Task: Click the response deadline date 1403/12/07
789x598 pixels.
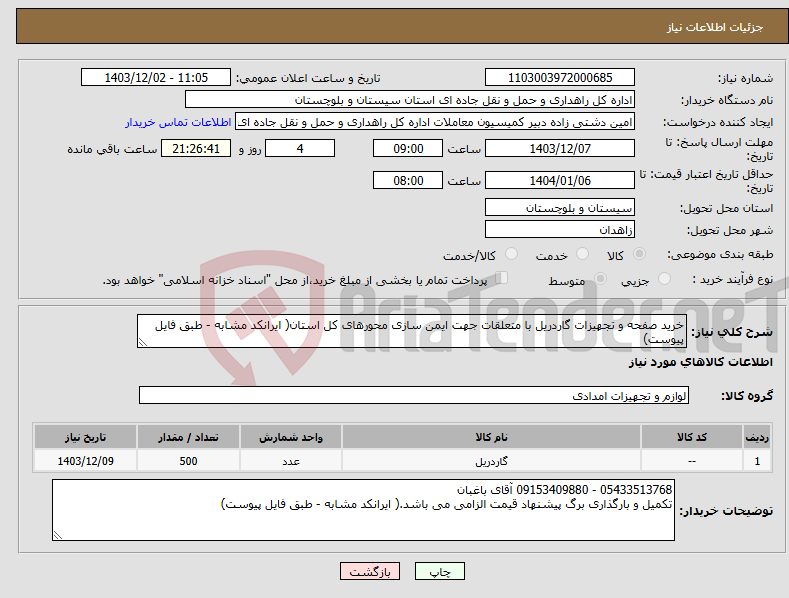Action: coord(560,148)
